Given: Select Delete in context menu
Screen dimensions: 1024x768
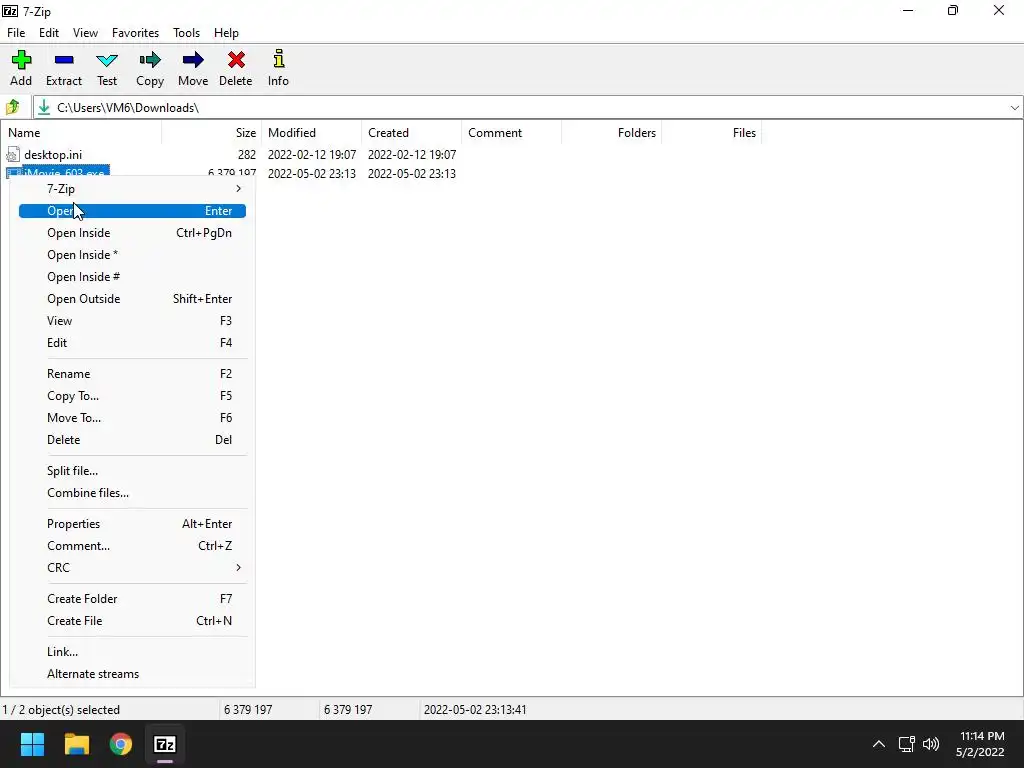Looking at the screenshot, I should (133, 440).
